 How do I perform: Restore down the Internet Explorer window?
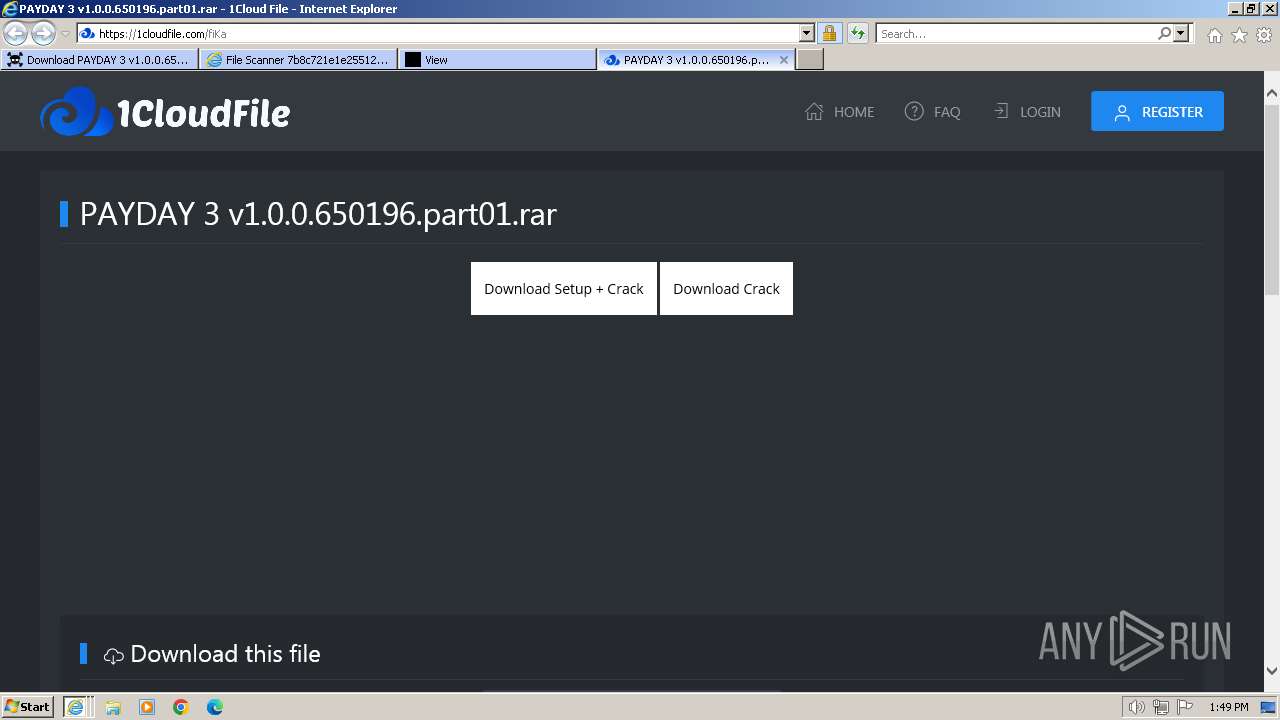click(x=1252, y=8)
